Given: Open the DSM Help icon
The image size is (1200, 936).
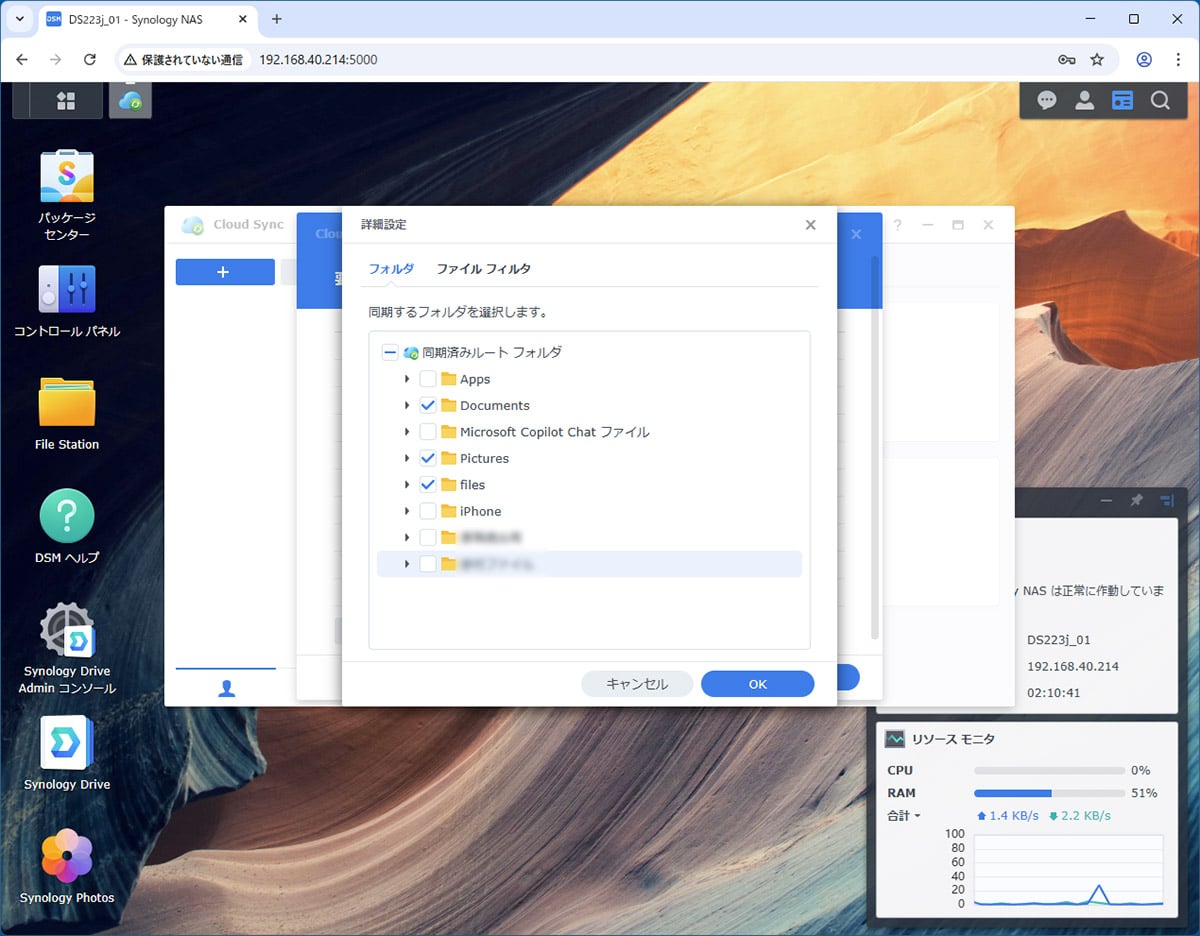Looking at the screenshot, I should click(x=67, y=516).
